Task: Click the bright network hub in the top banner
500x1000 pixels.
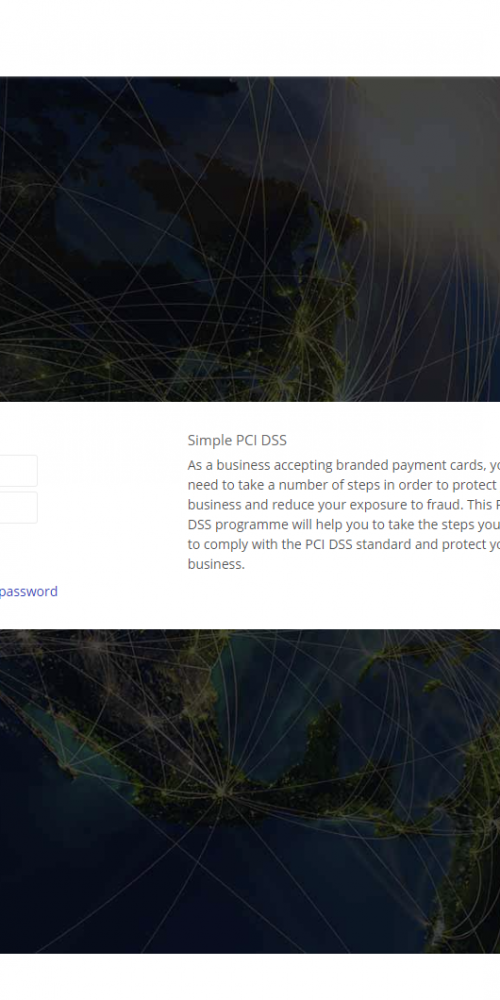Action: [301, 330]
